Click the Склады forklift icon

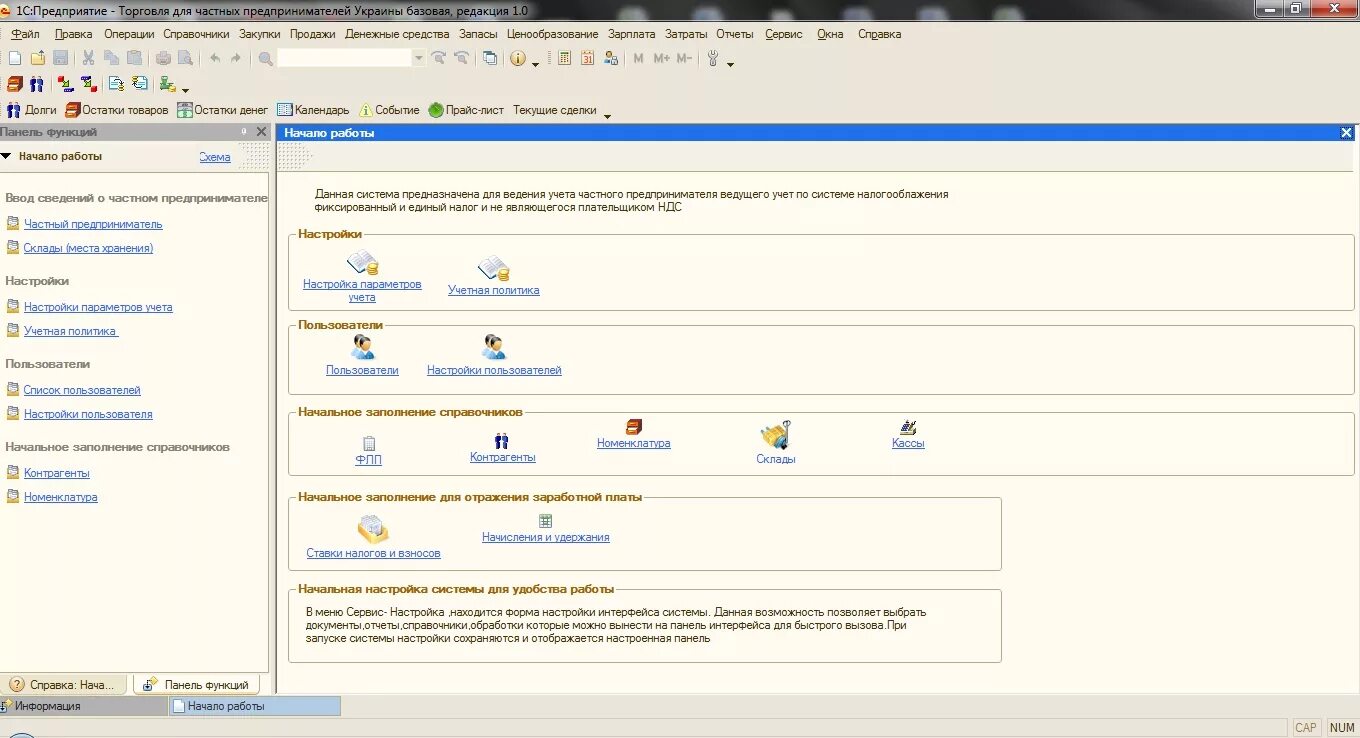point(775,435)
